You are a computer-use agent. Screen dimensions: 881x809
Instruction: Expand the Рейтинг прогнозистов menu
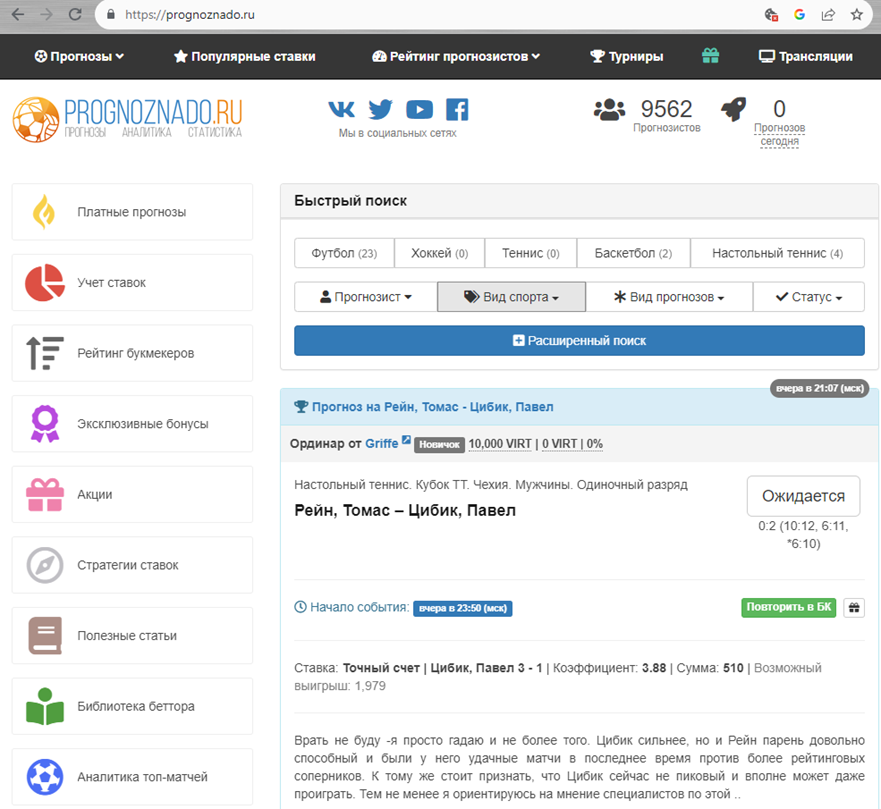pyautogui.click(x=456, y=56)
